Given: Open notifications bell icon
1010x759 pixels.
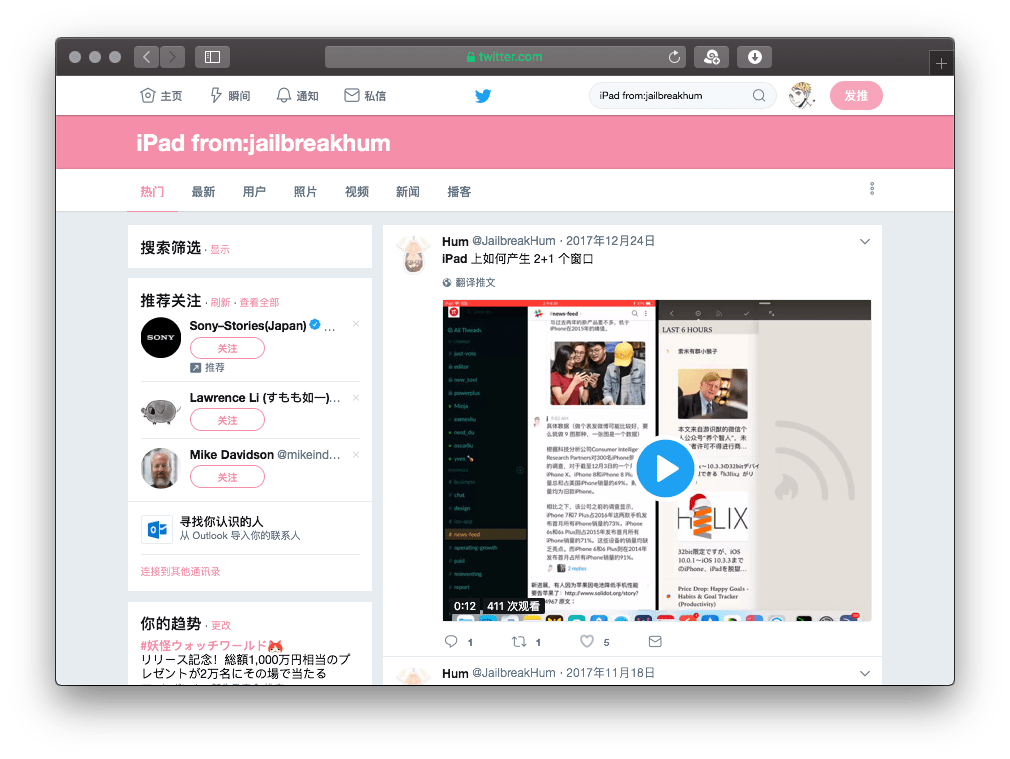Looking at the screenshot, I should pos(284,96).
